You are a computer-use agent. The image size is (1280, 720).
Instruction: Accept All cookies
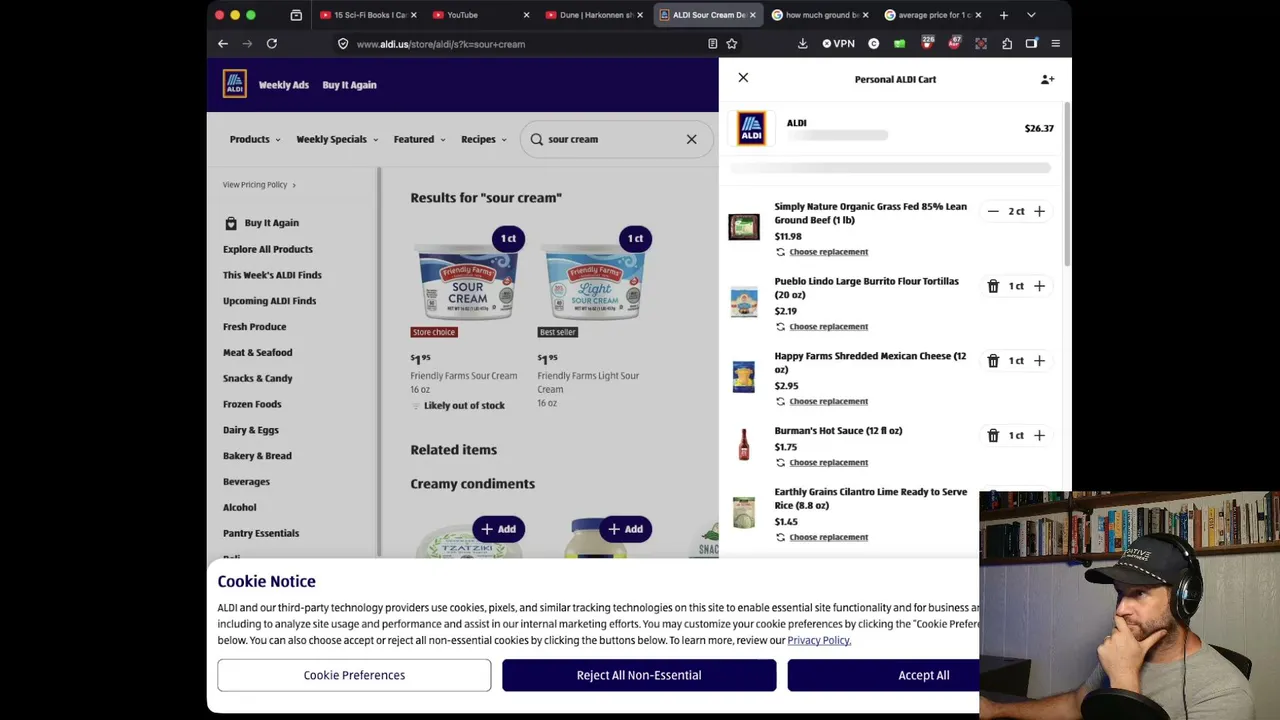pos(924,675)
